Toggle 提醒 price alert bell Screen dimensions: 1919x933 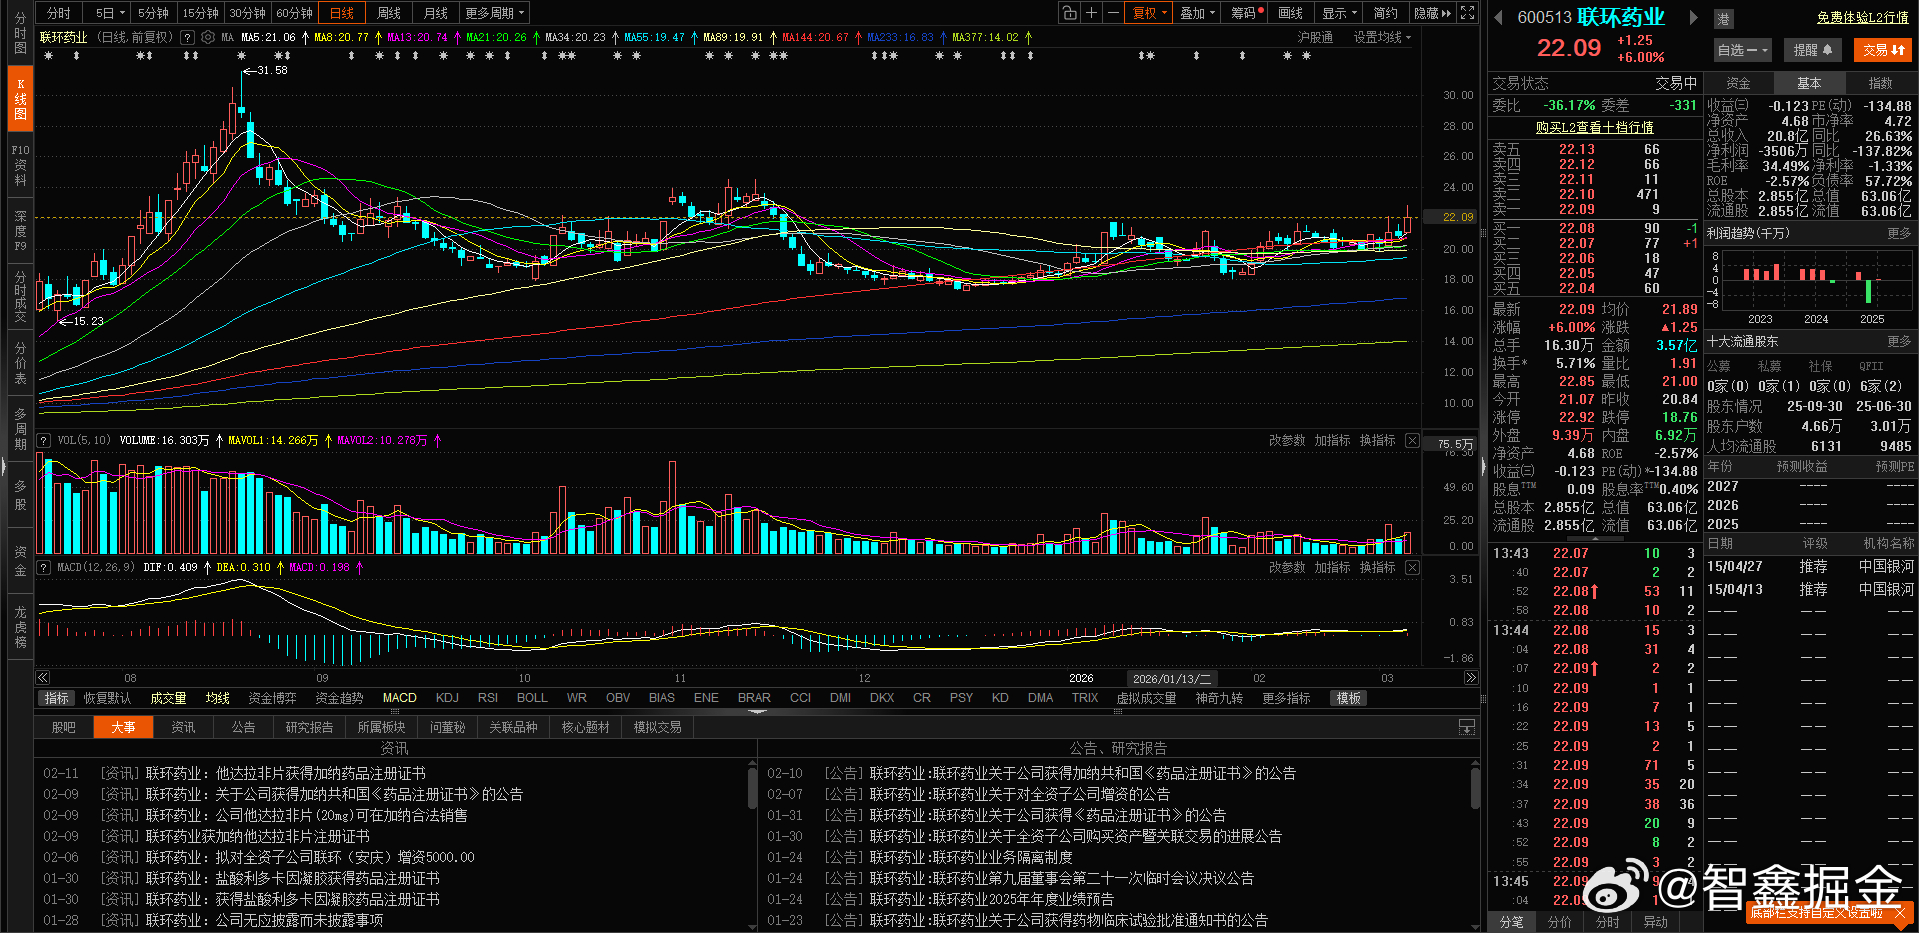1812,50
